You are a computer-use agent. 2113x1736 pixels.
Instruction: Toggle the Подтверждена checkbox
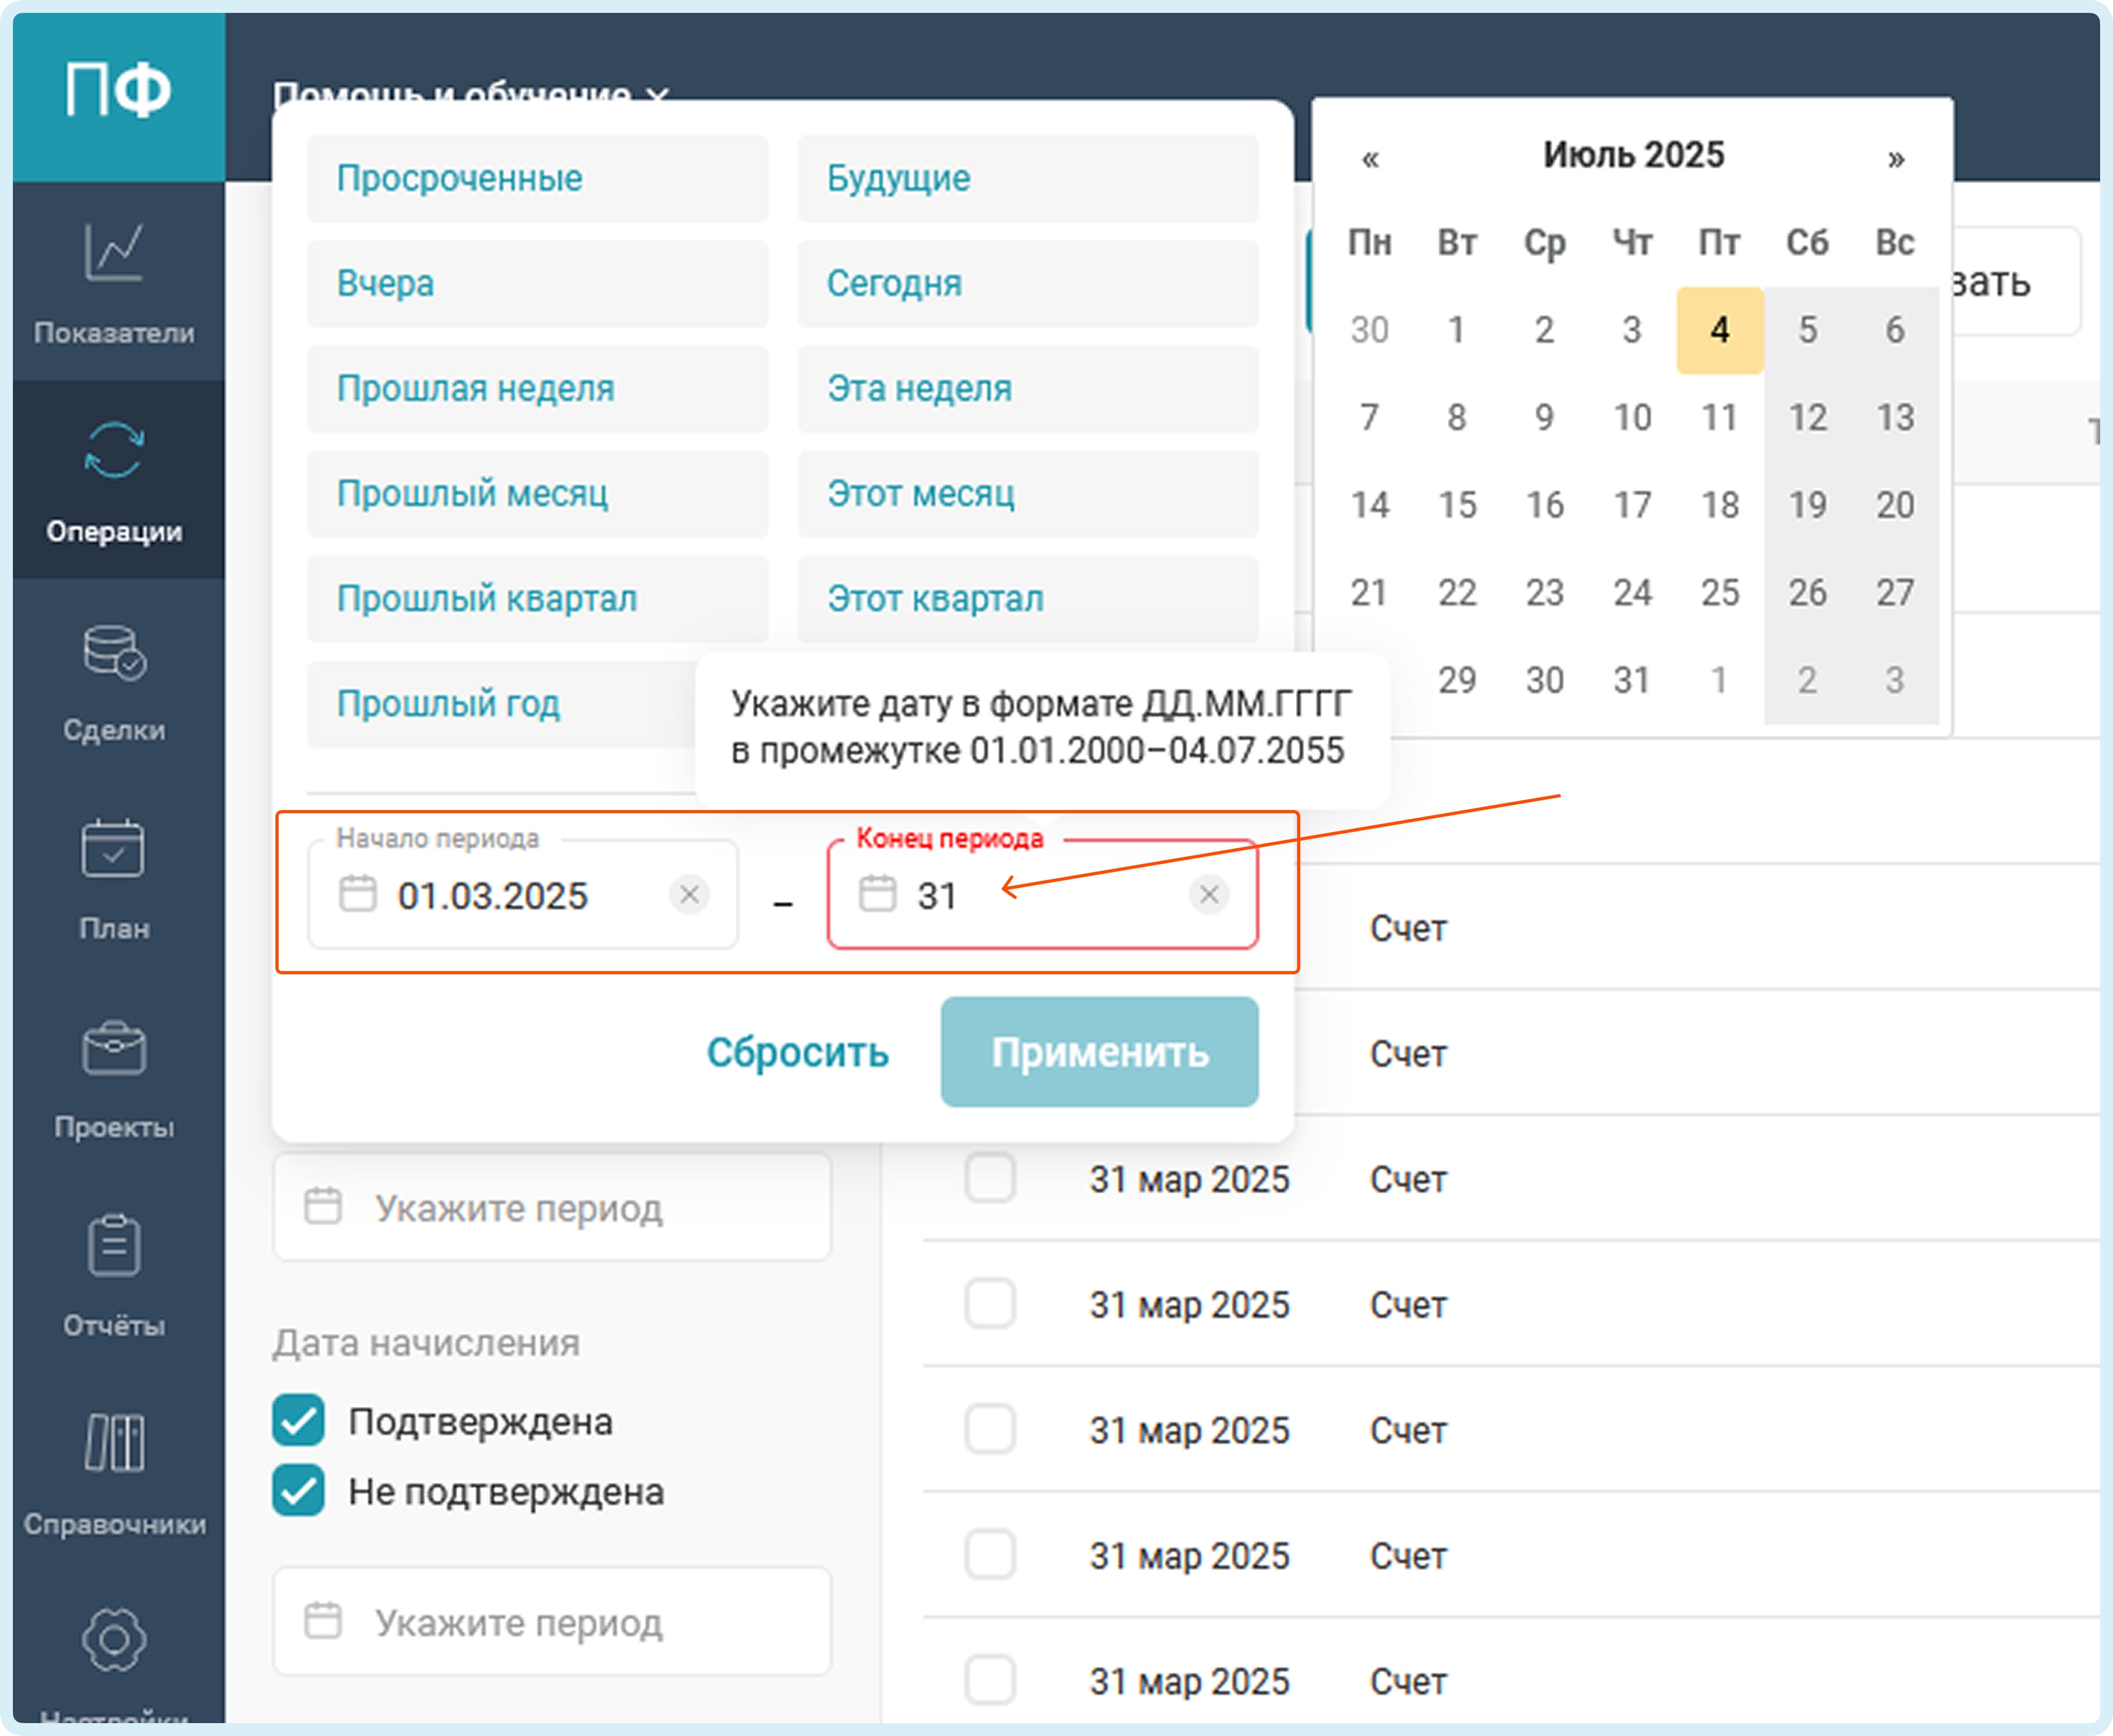coord(298,1420)
